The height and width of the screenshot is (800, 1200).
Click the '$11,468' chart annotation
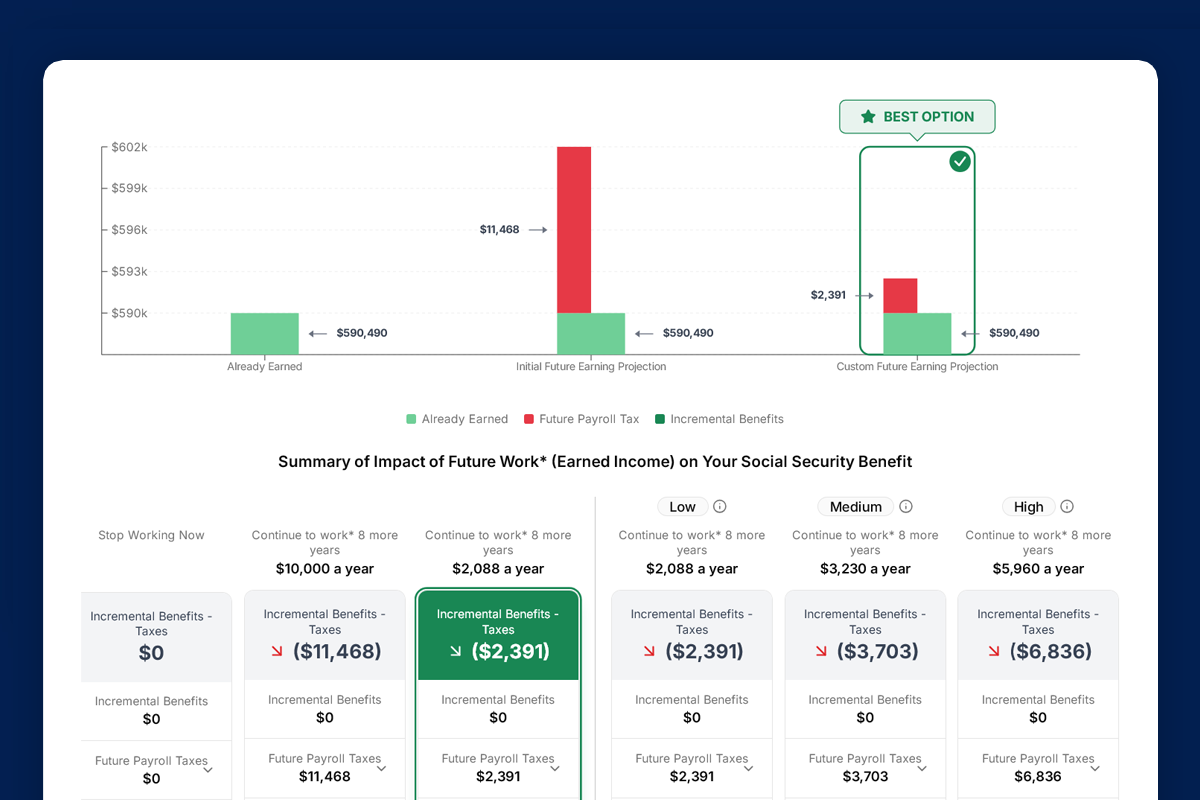coord(500,230)
